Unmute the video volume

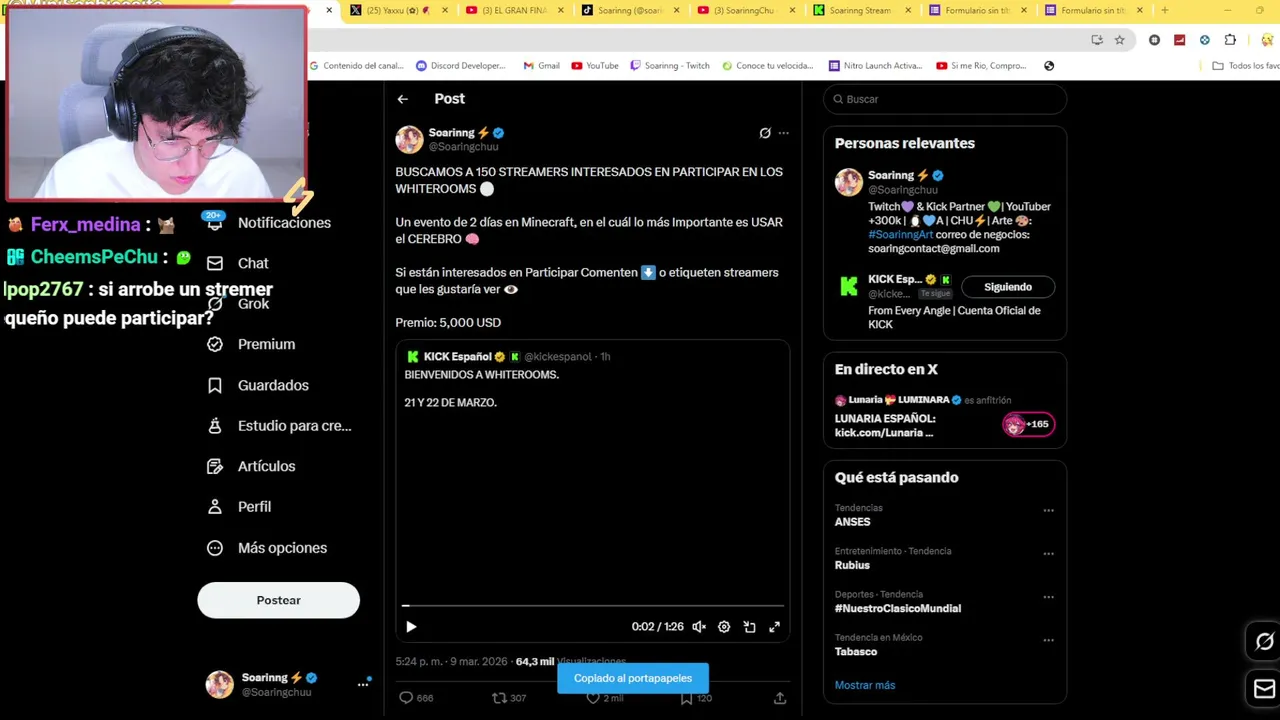[699, 627]
